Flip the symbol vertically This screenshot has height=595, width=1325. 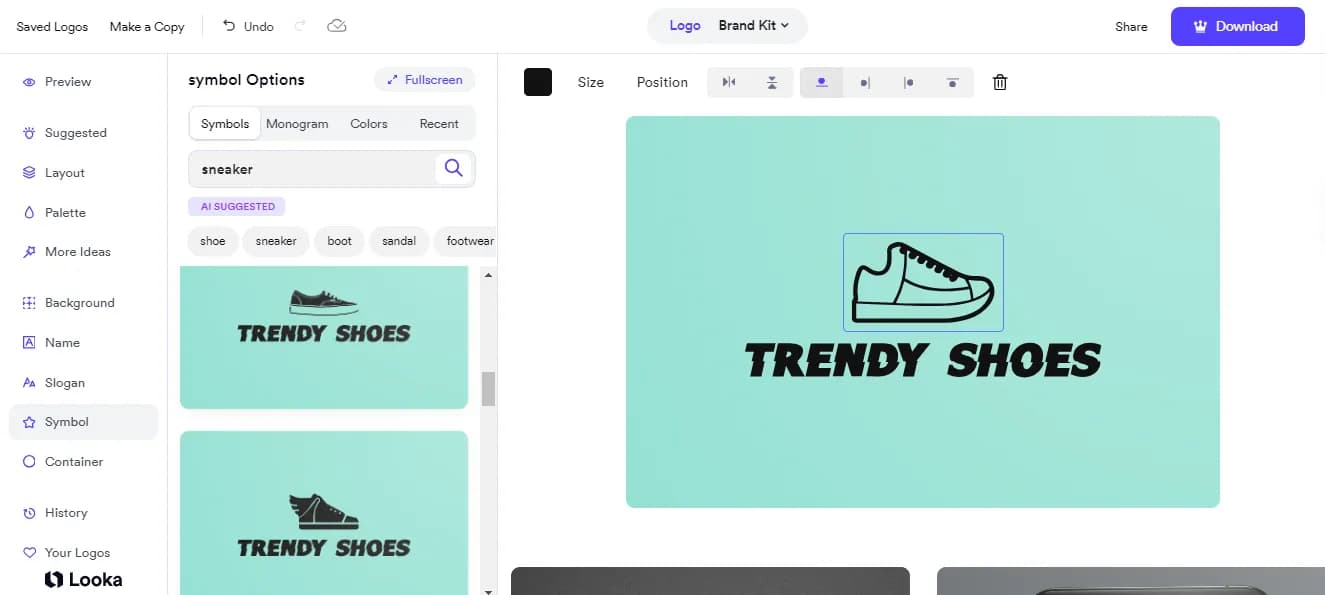pyautogui.click(x=772, y=82)
